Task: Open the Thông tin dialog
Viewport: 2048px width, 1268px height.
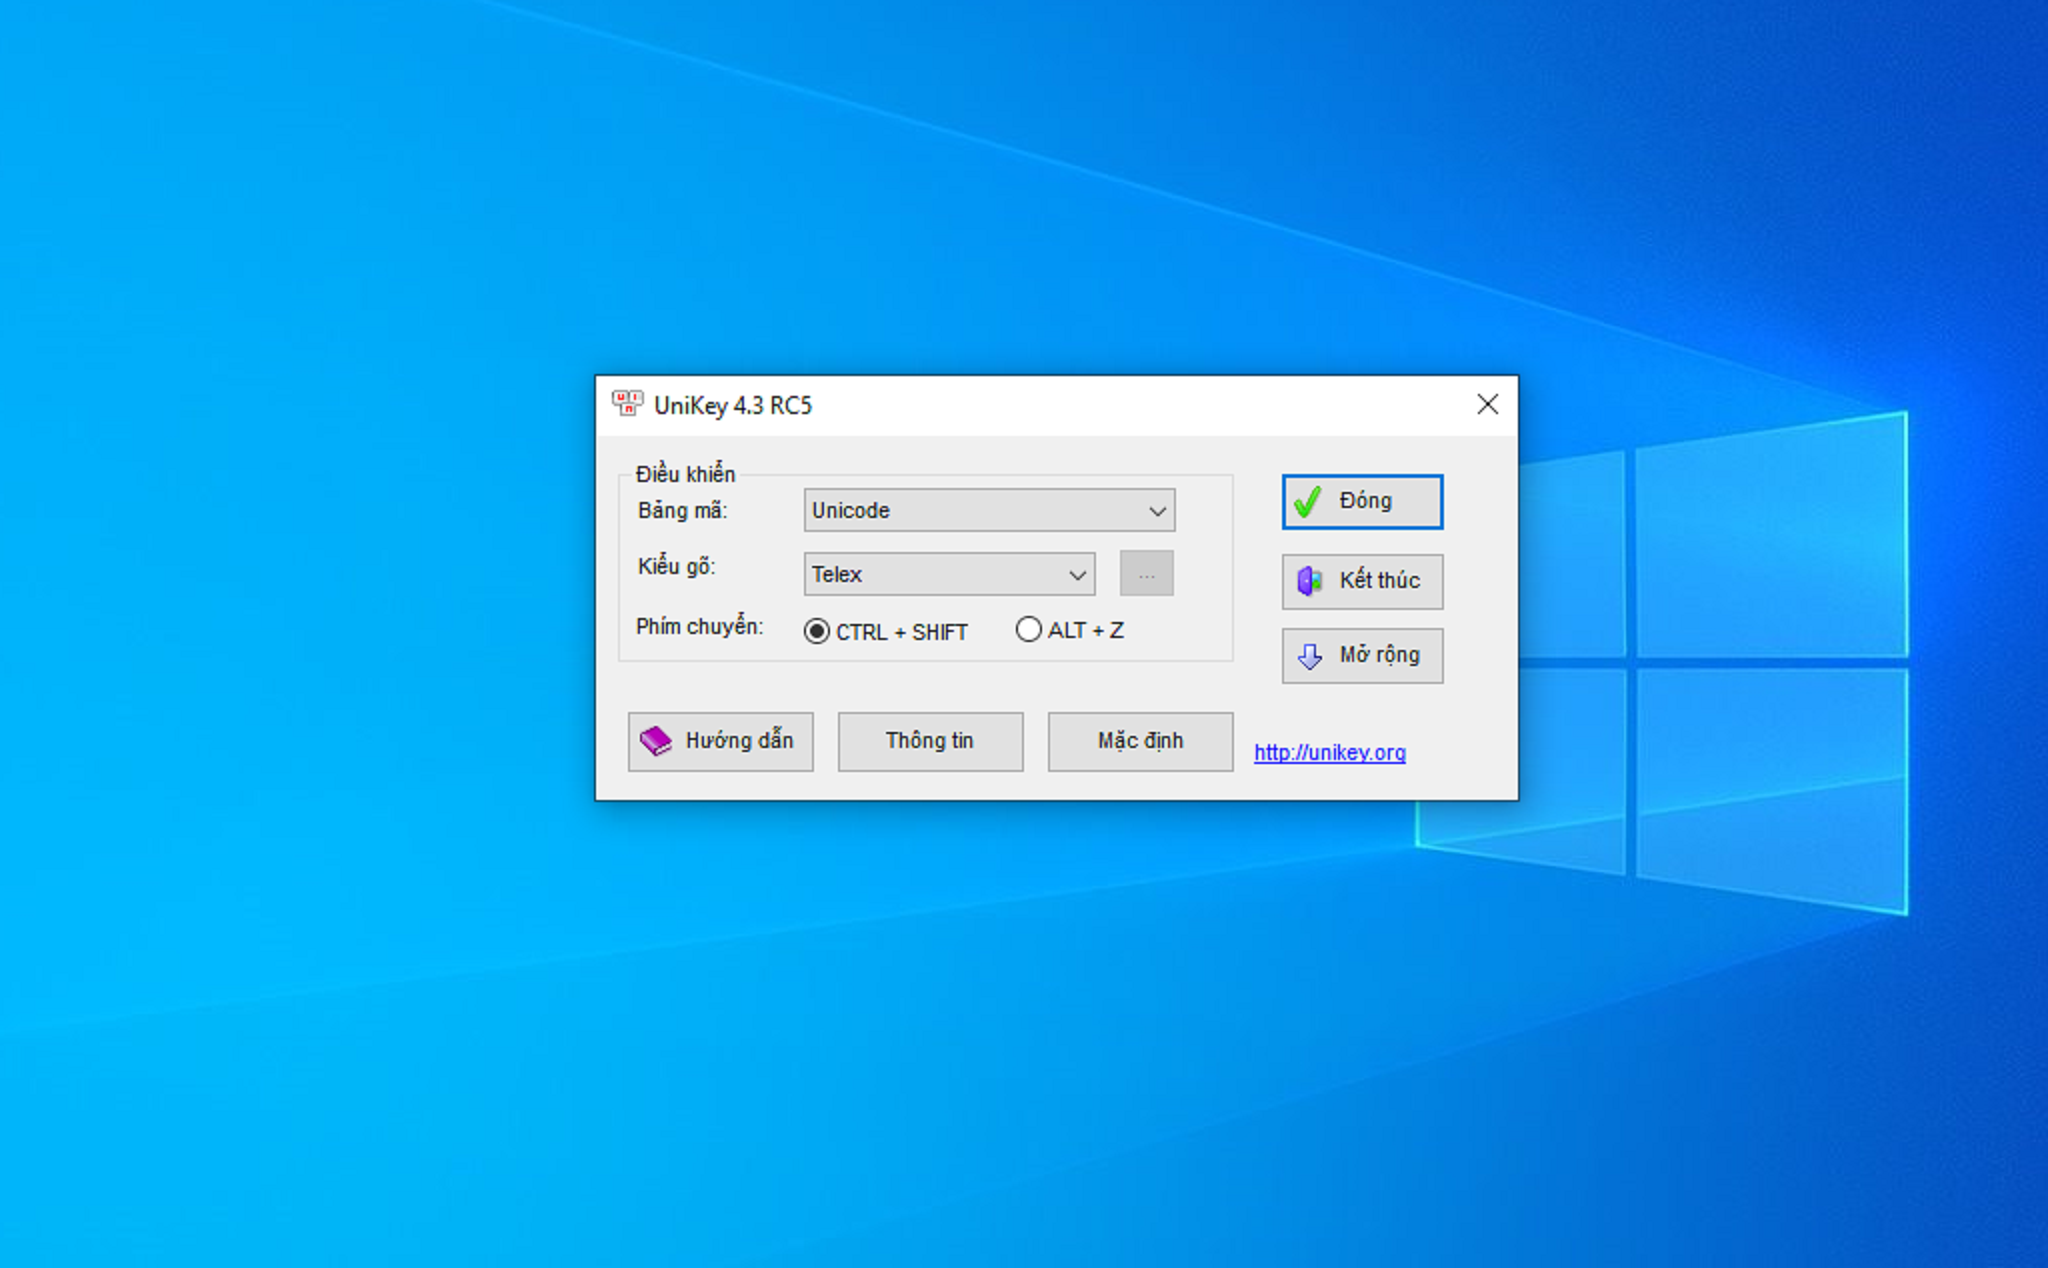Action: (930, 741)
